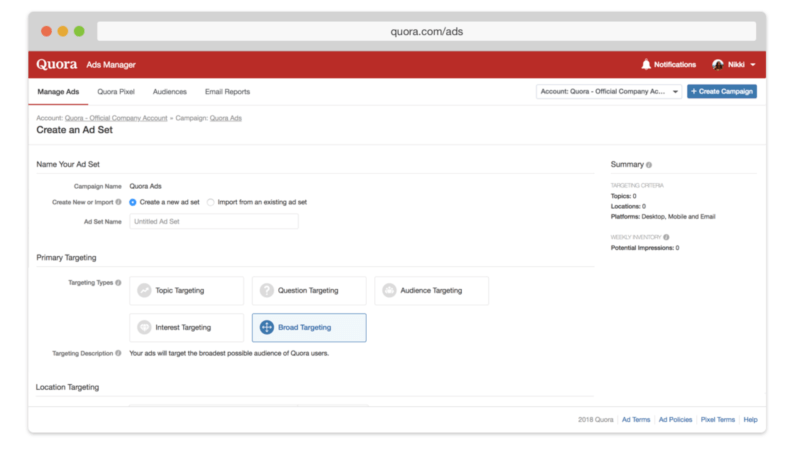Image resolution: width=800 pixels, height=450 pixels.
Task: Click info icon beside Summary heading
Action: (x=649, y=165)
